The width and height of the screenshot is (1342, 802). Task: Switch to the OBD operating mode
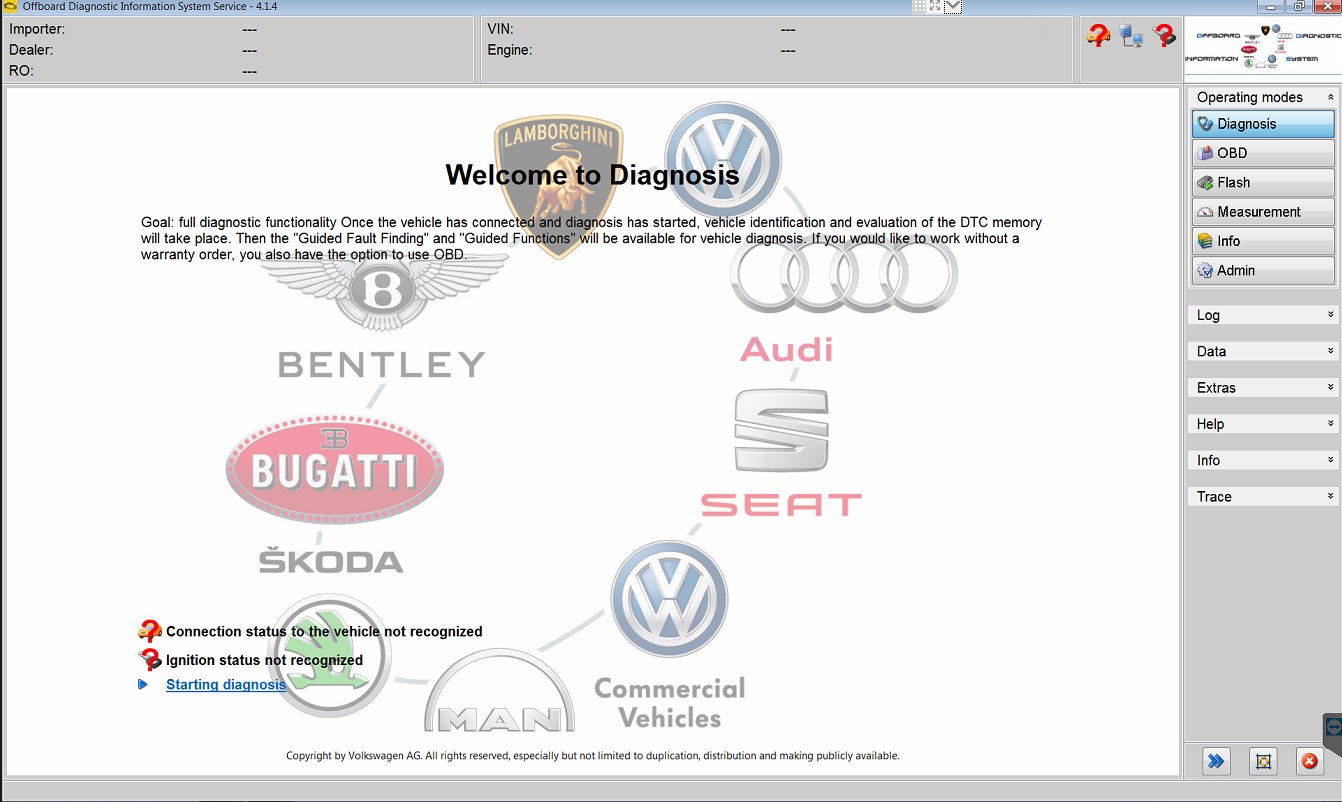click(1263, 153)
